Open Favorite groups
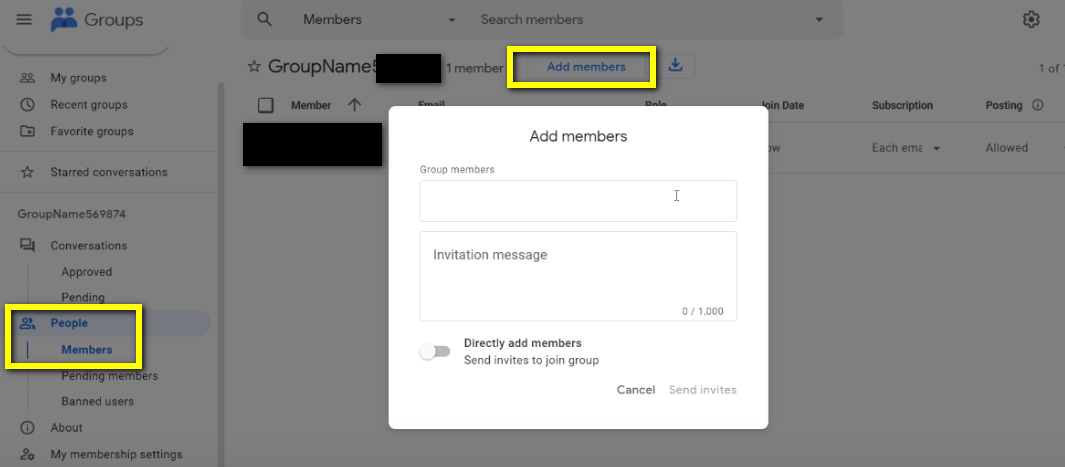 92,131
